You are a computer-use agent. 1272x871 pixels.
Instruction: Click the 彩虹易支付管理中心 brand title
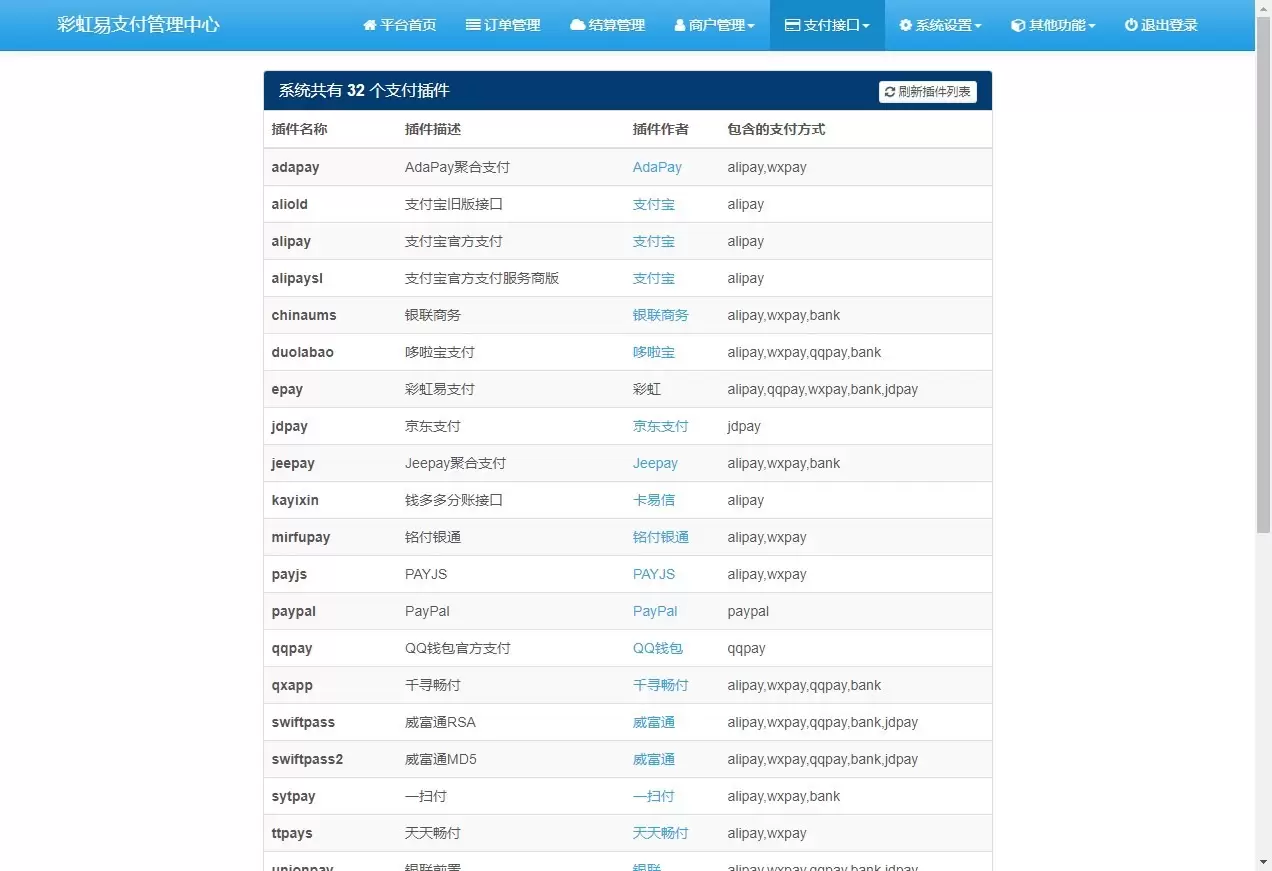pyautogui.click(x=138, y=25)
